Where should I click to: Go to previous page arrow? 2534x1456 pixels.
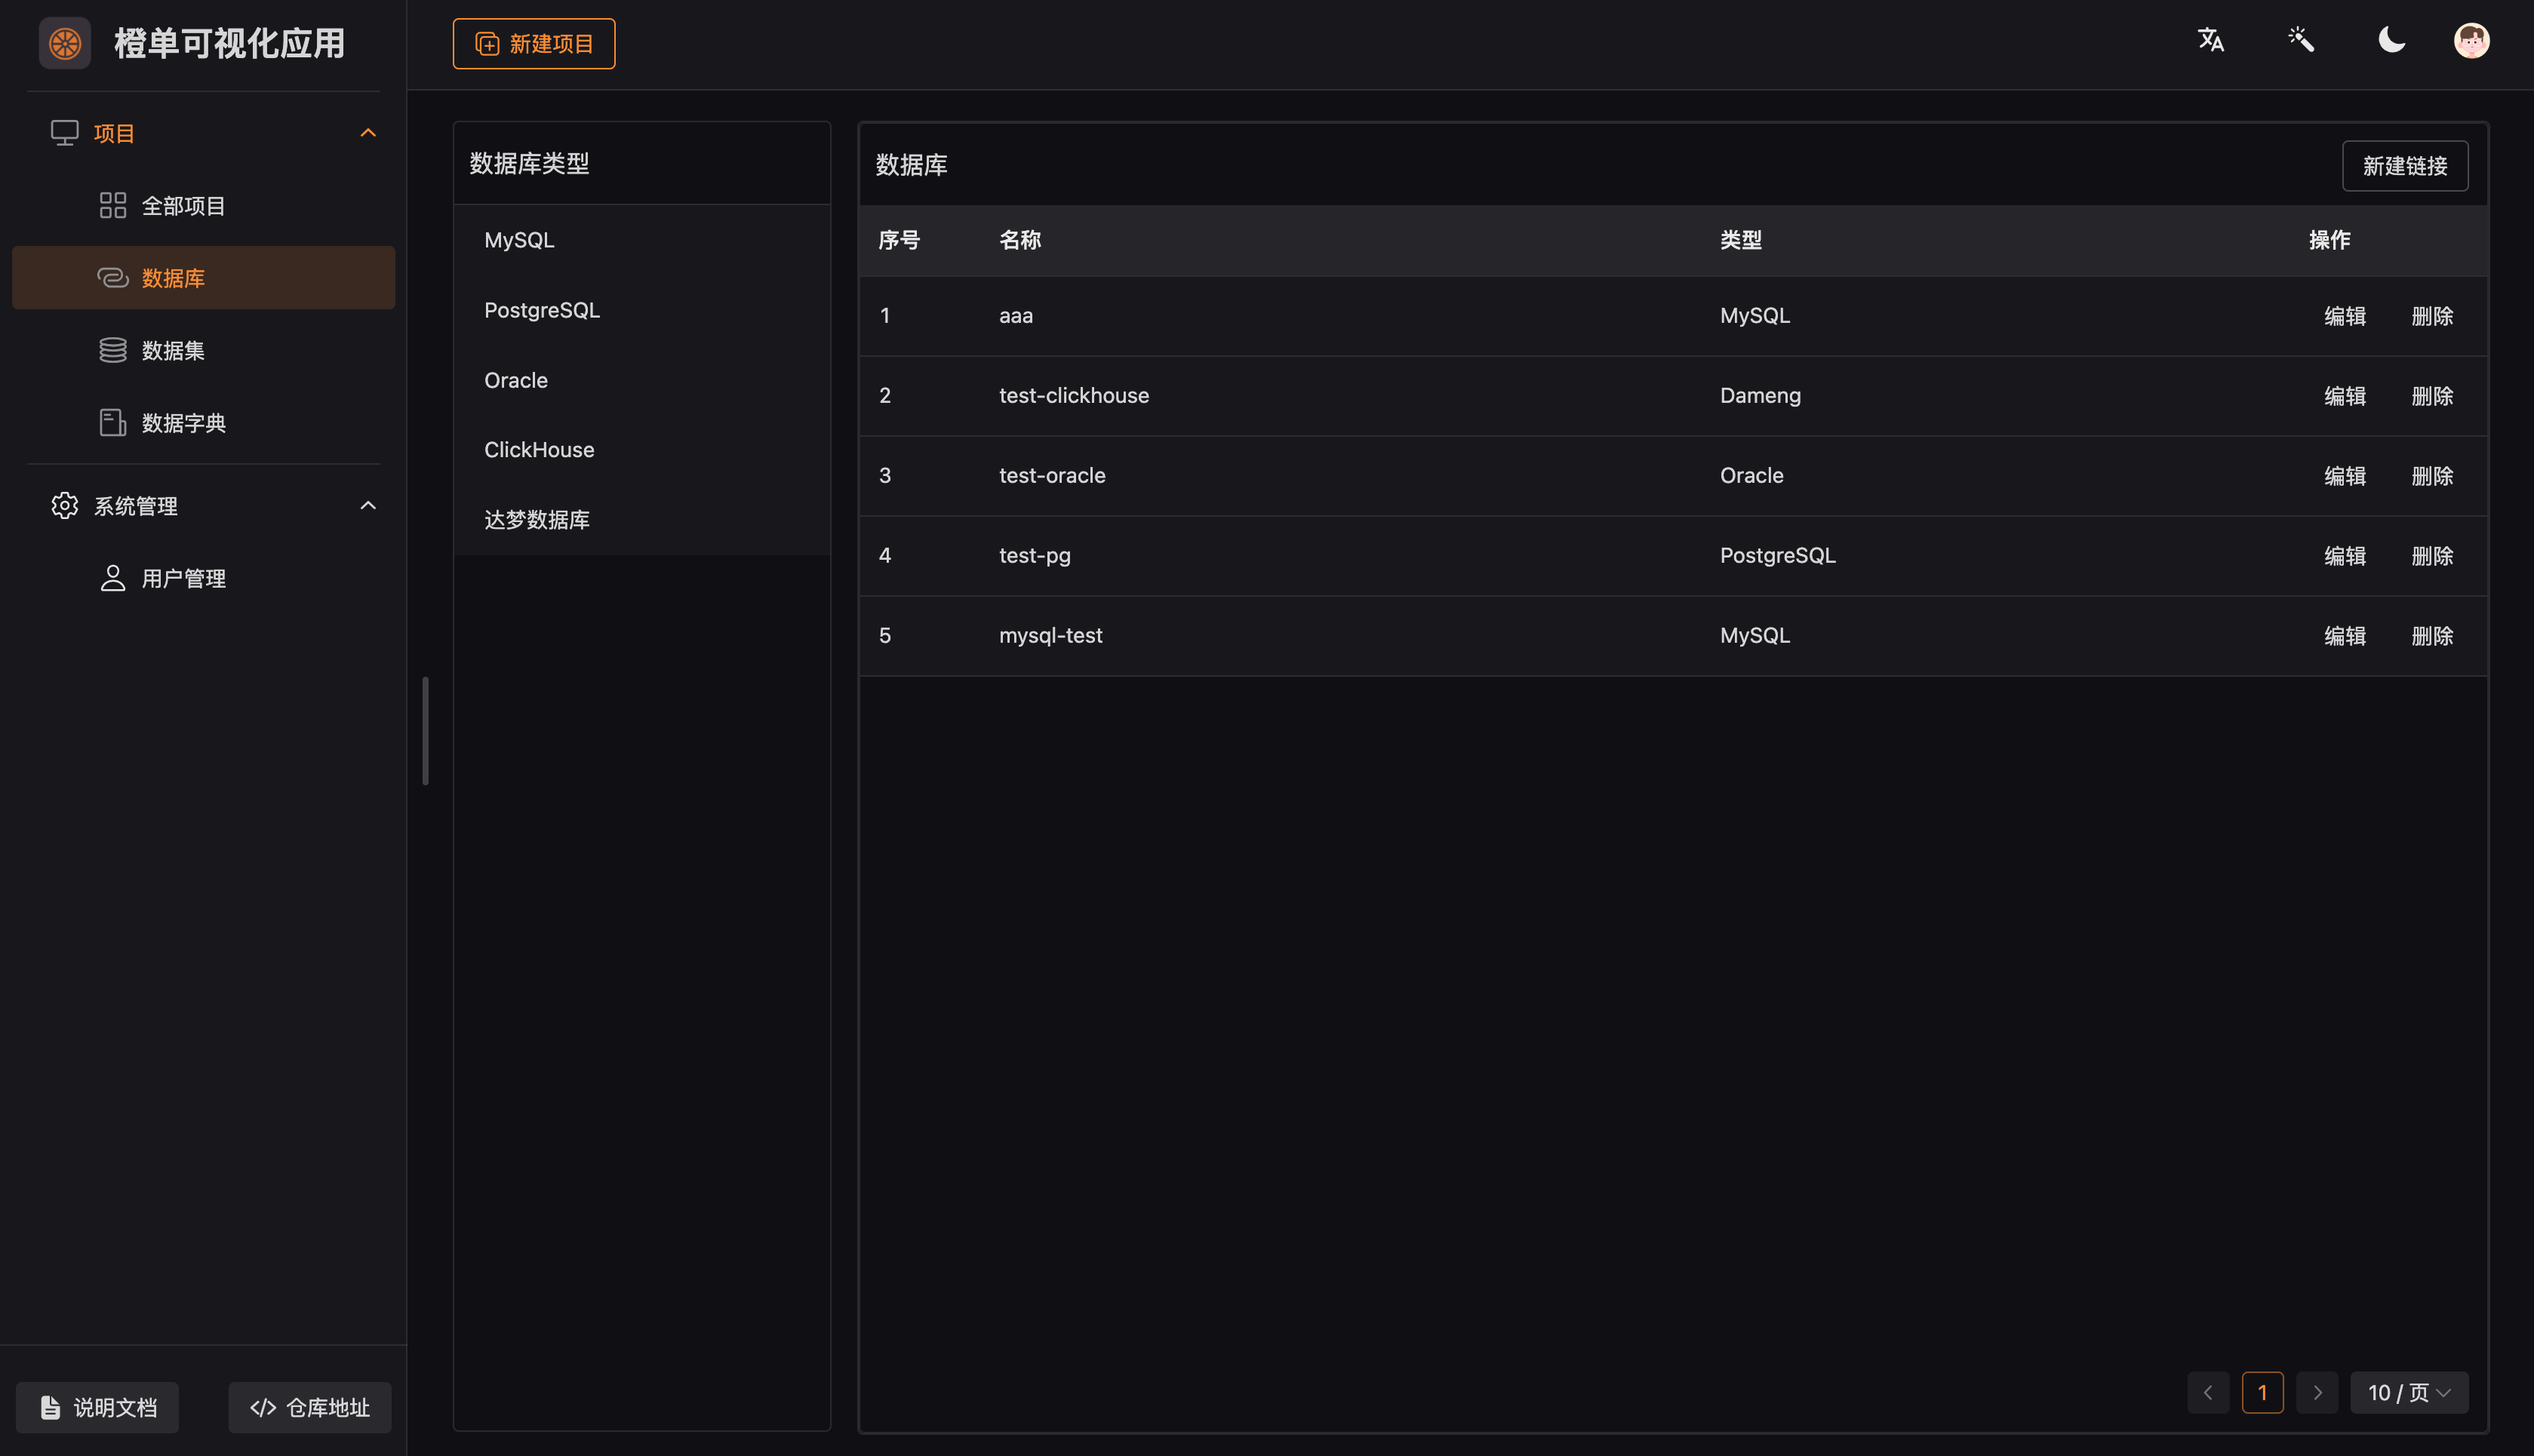coord(2208,1392)
